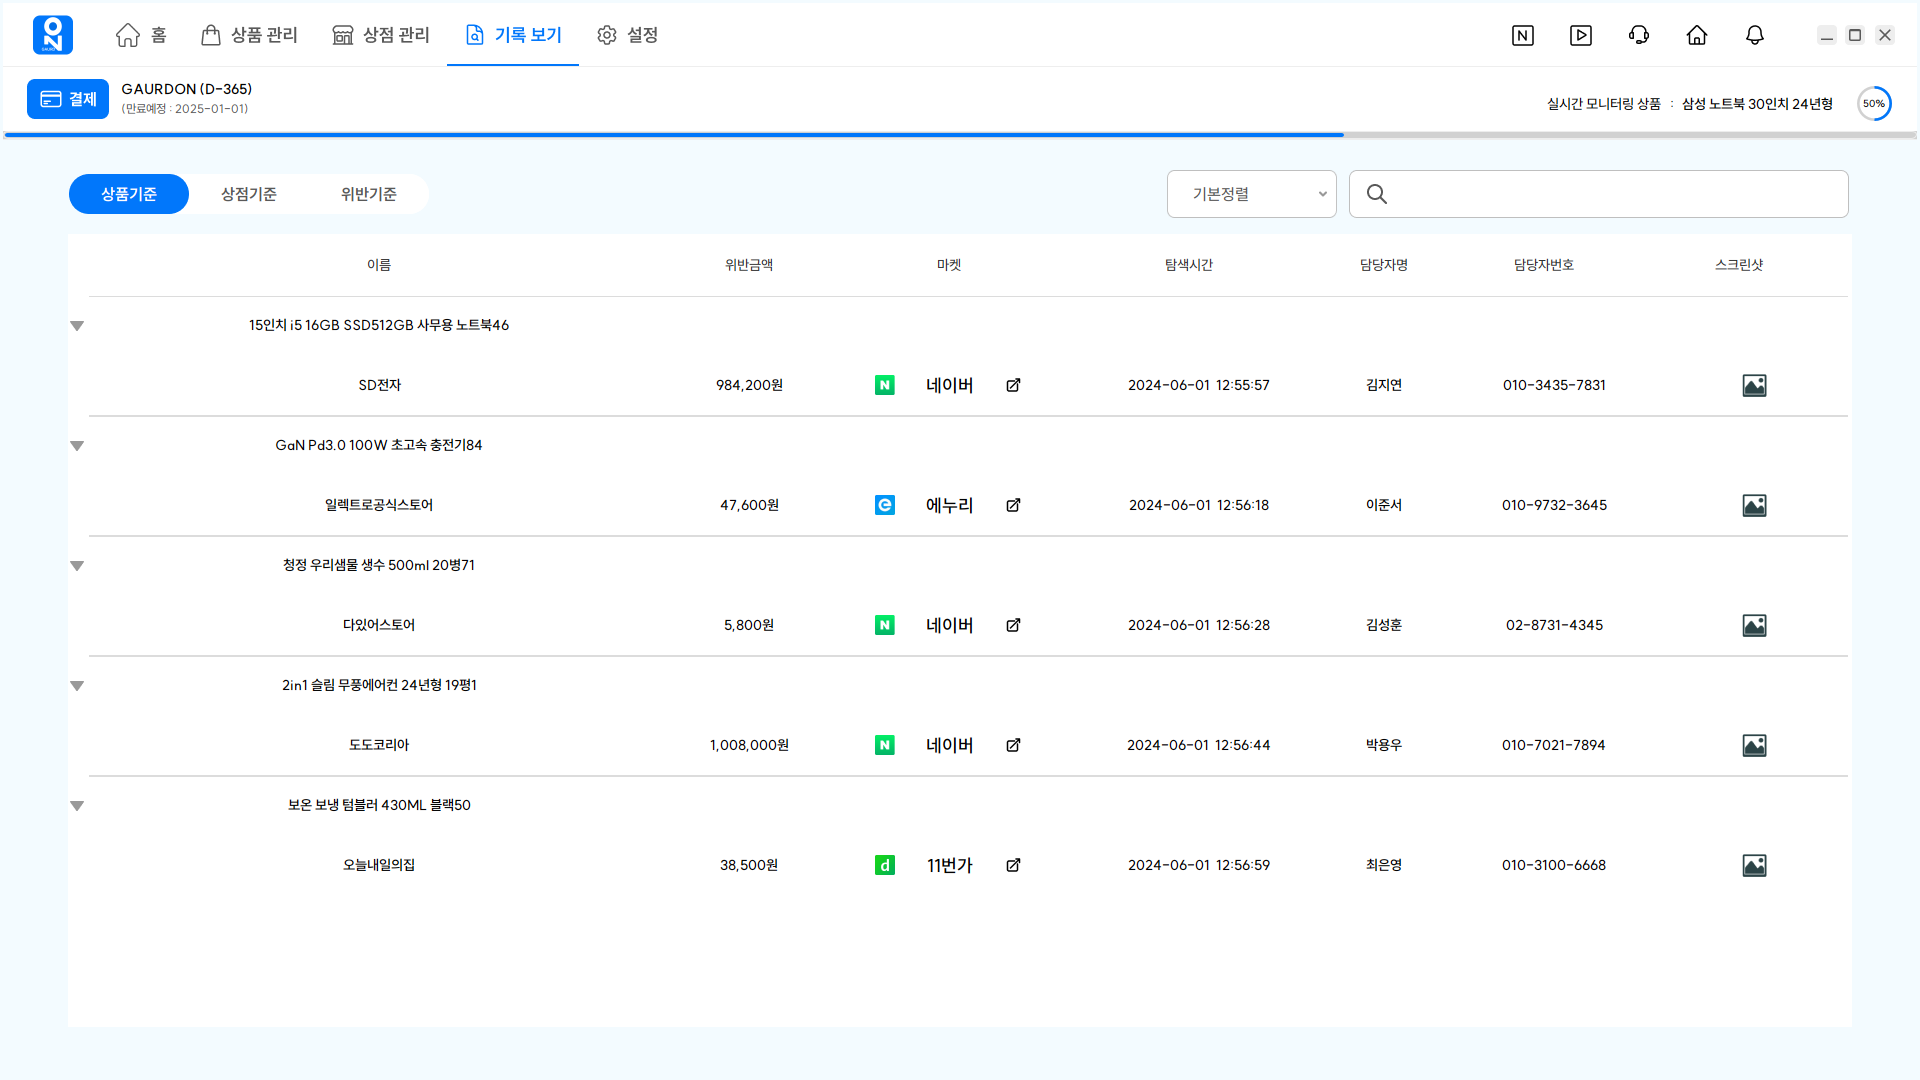
Task: Click manager name 이준서
Action: pos(1384,505)
